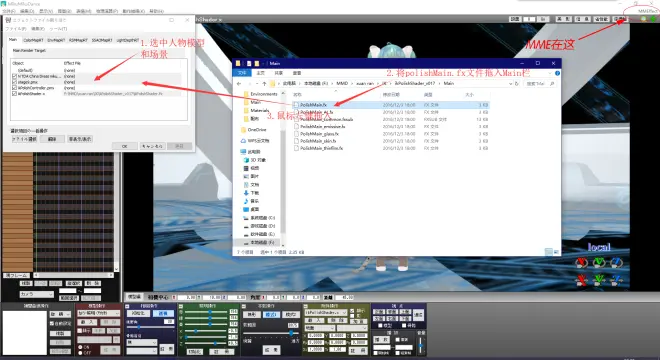
Task: Open OneDrive in Explorer navigation pane
Action: [254, 130]
